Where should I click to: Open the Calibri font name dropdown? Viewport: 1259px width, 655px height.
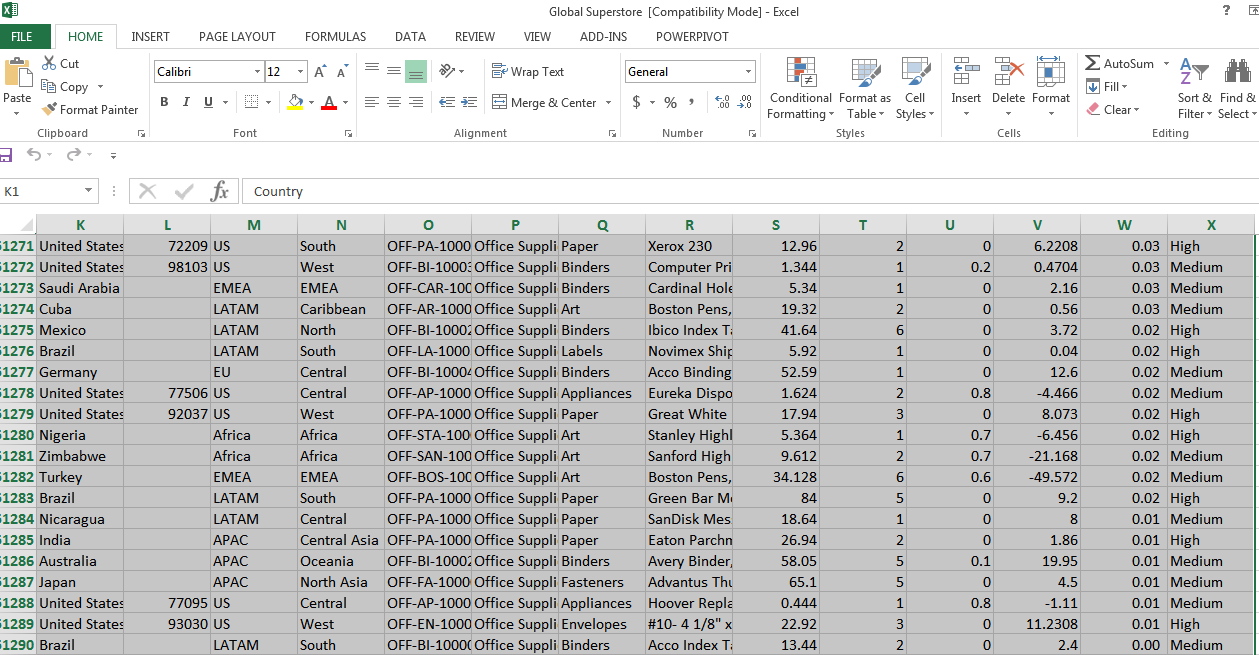pos(256,72)
